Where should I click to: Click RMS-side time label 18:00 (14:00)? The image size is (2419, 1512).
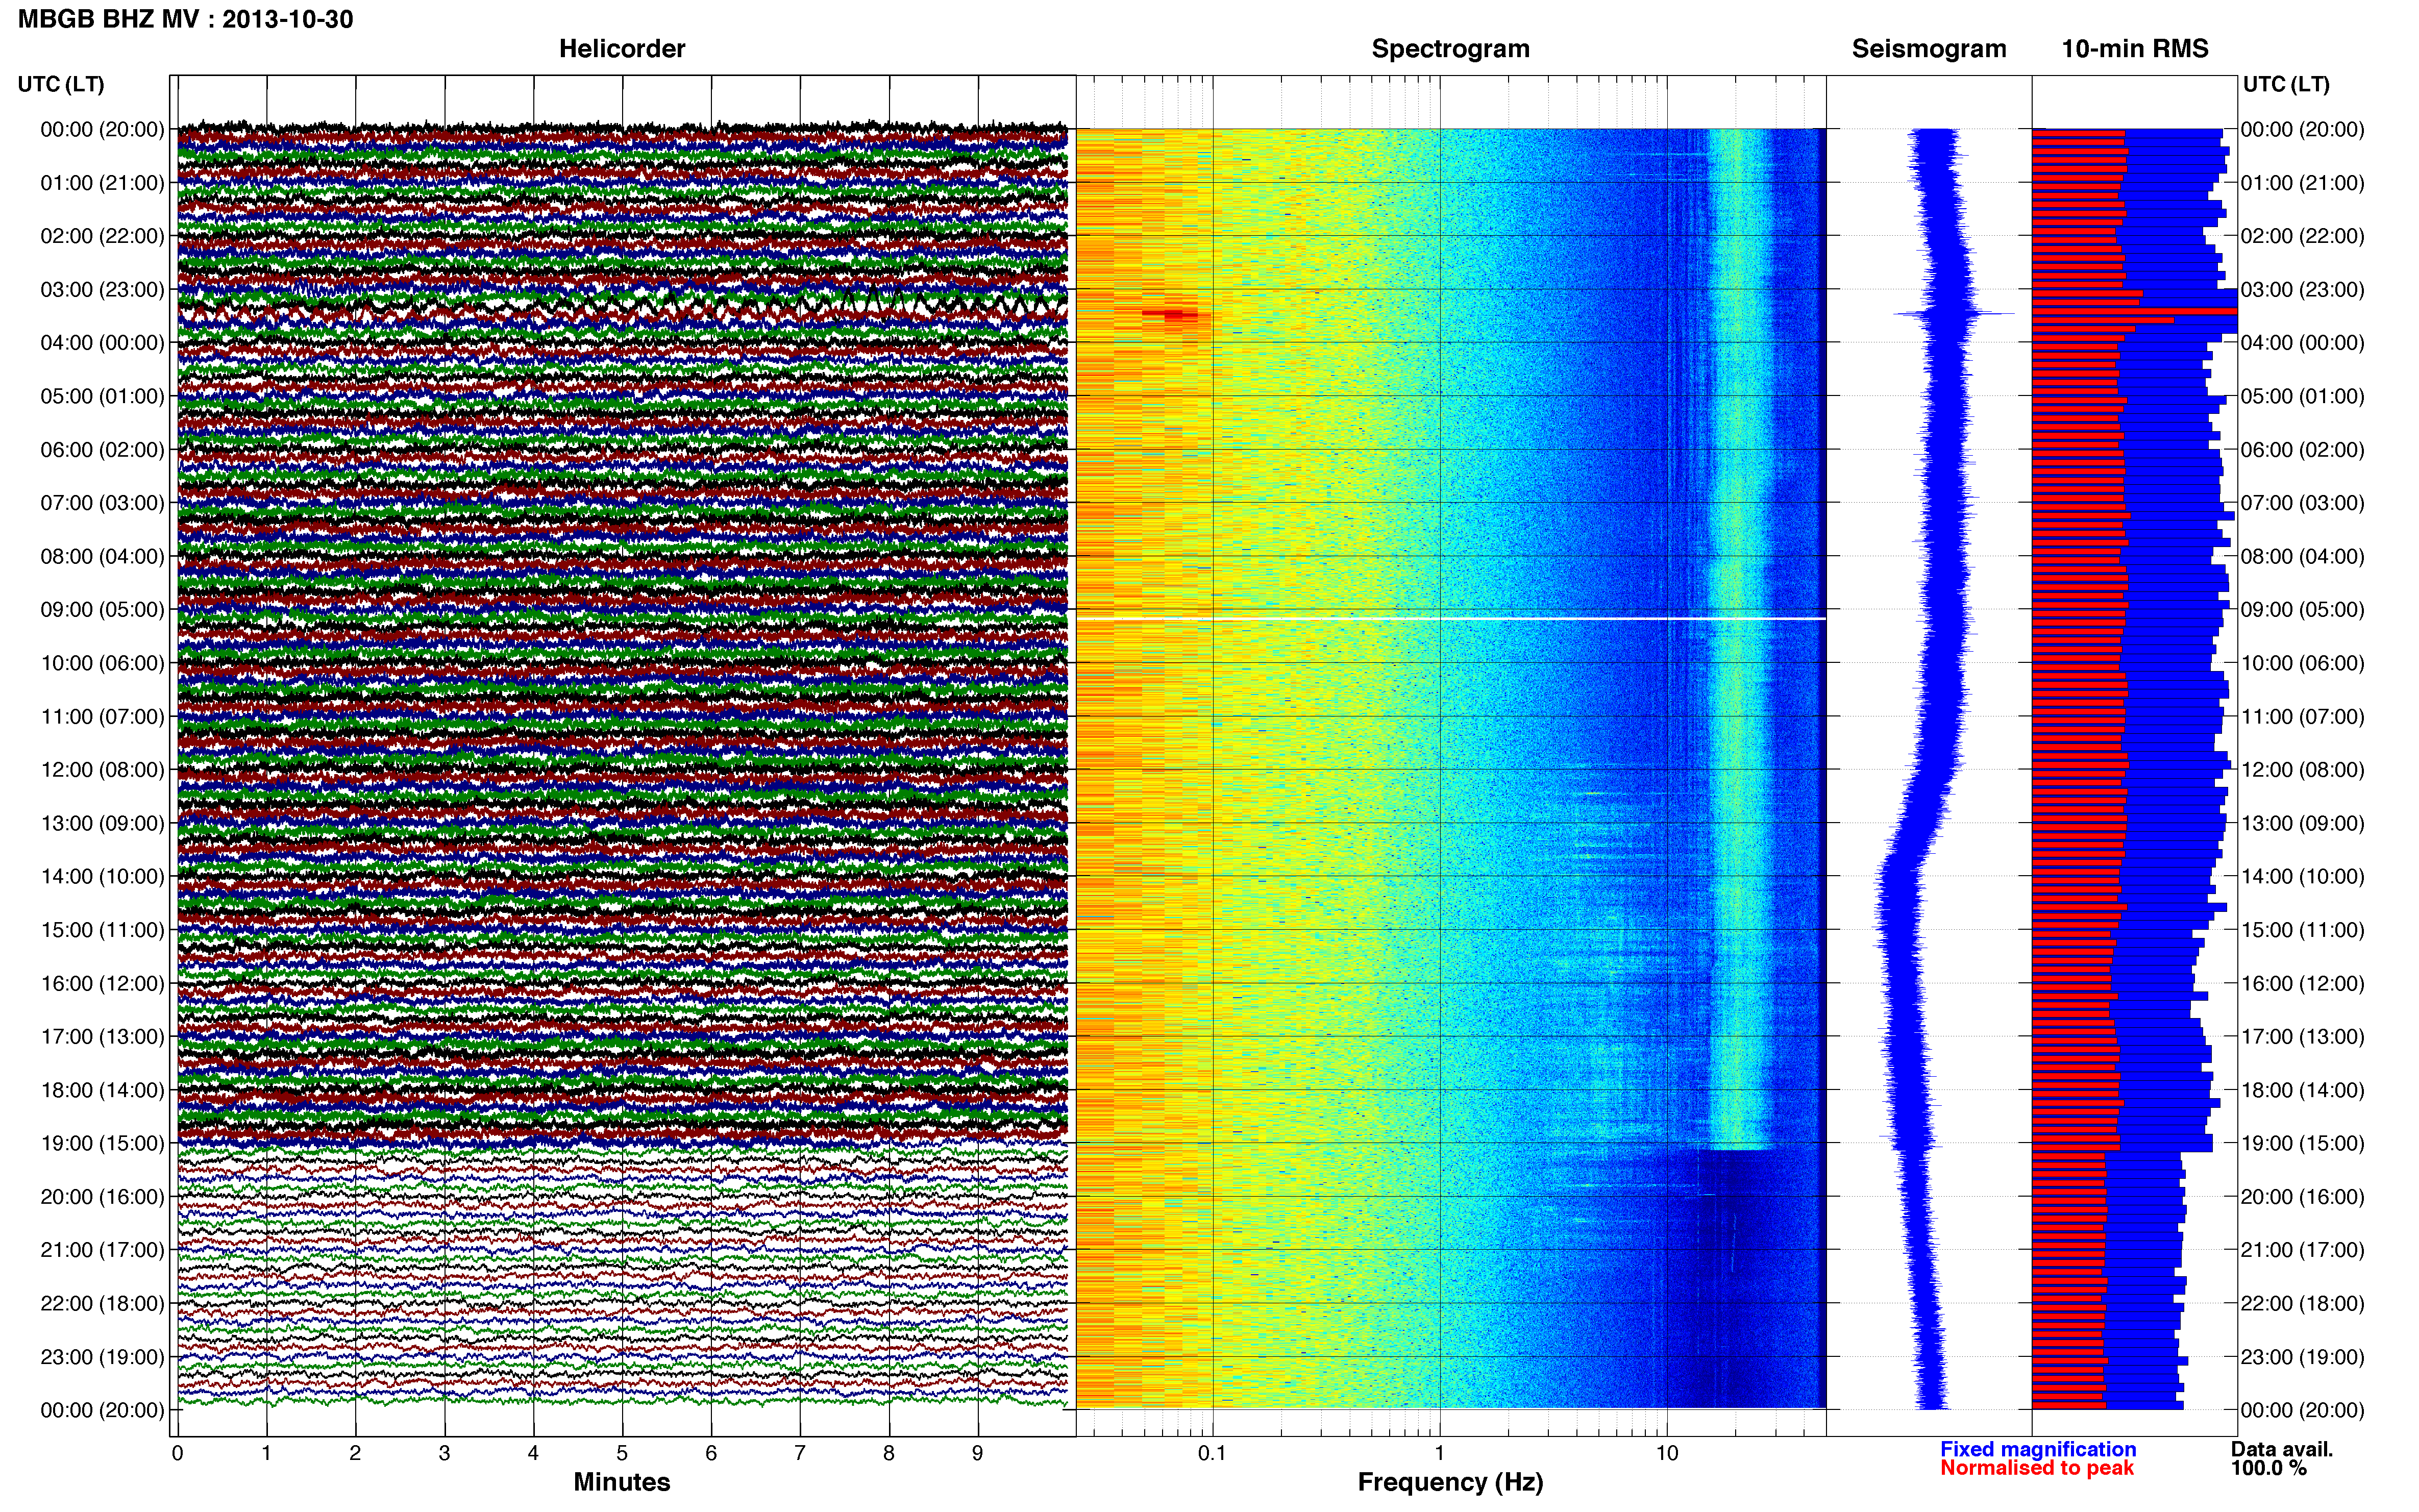(2302, 1091)
